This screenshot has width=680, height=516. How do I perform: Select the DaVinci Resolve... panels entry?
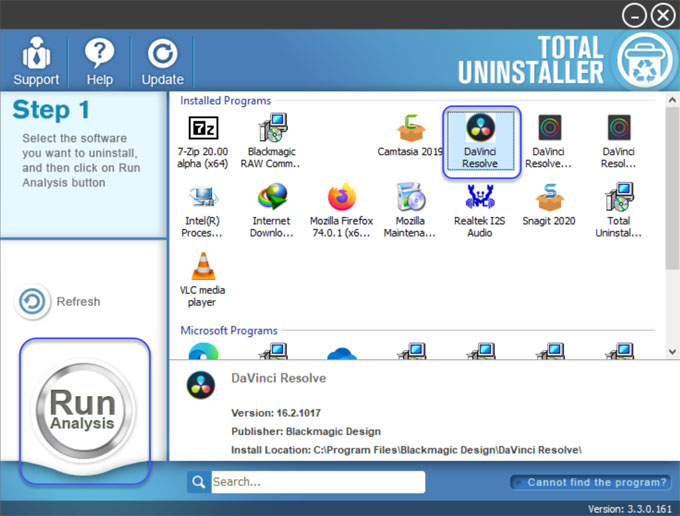click(x=549, y=142)
